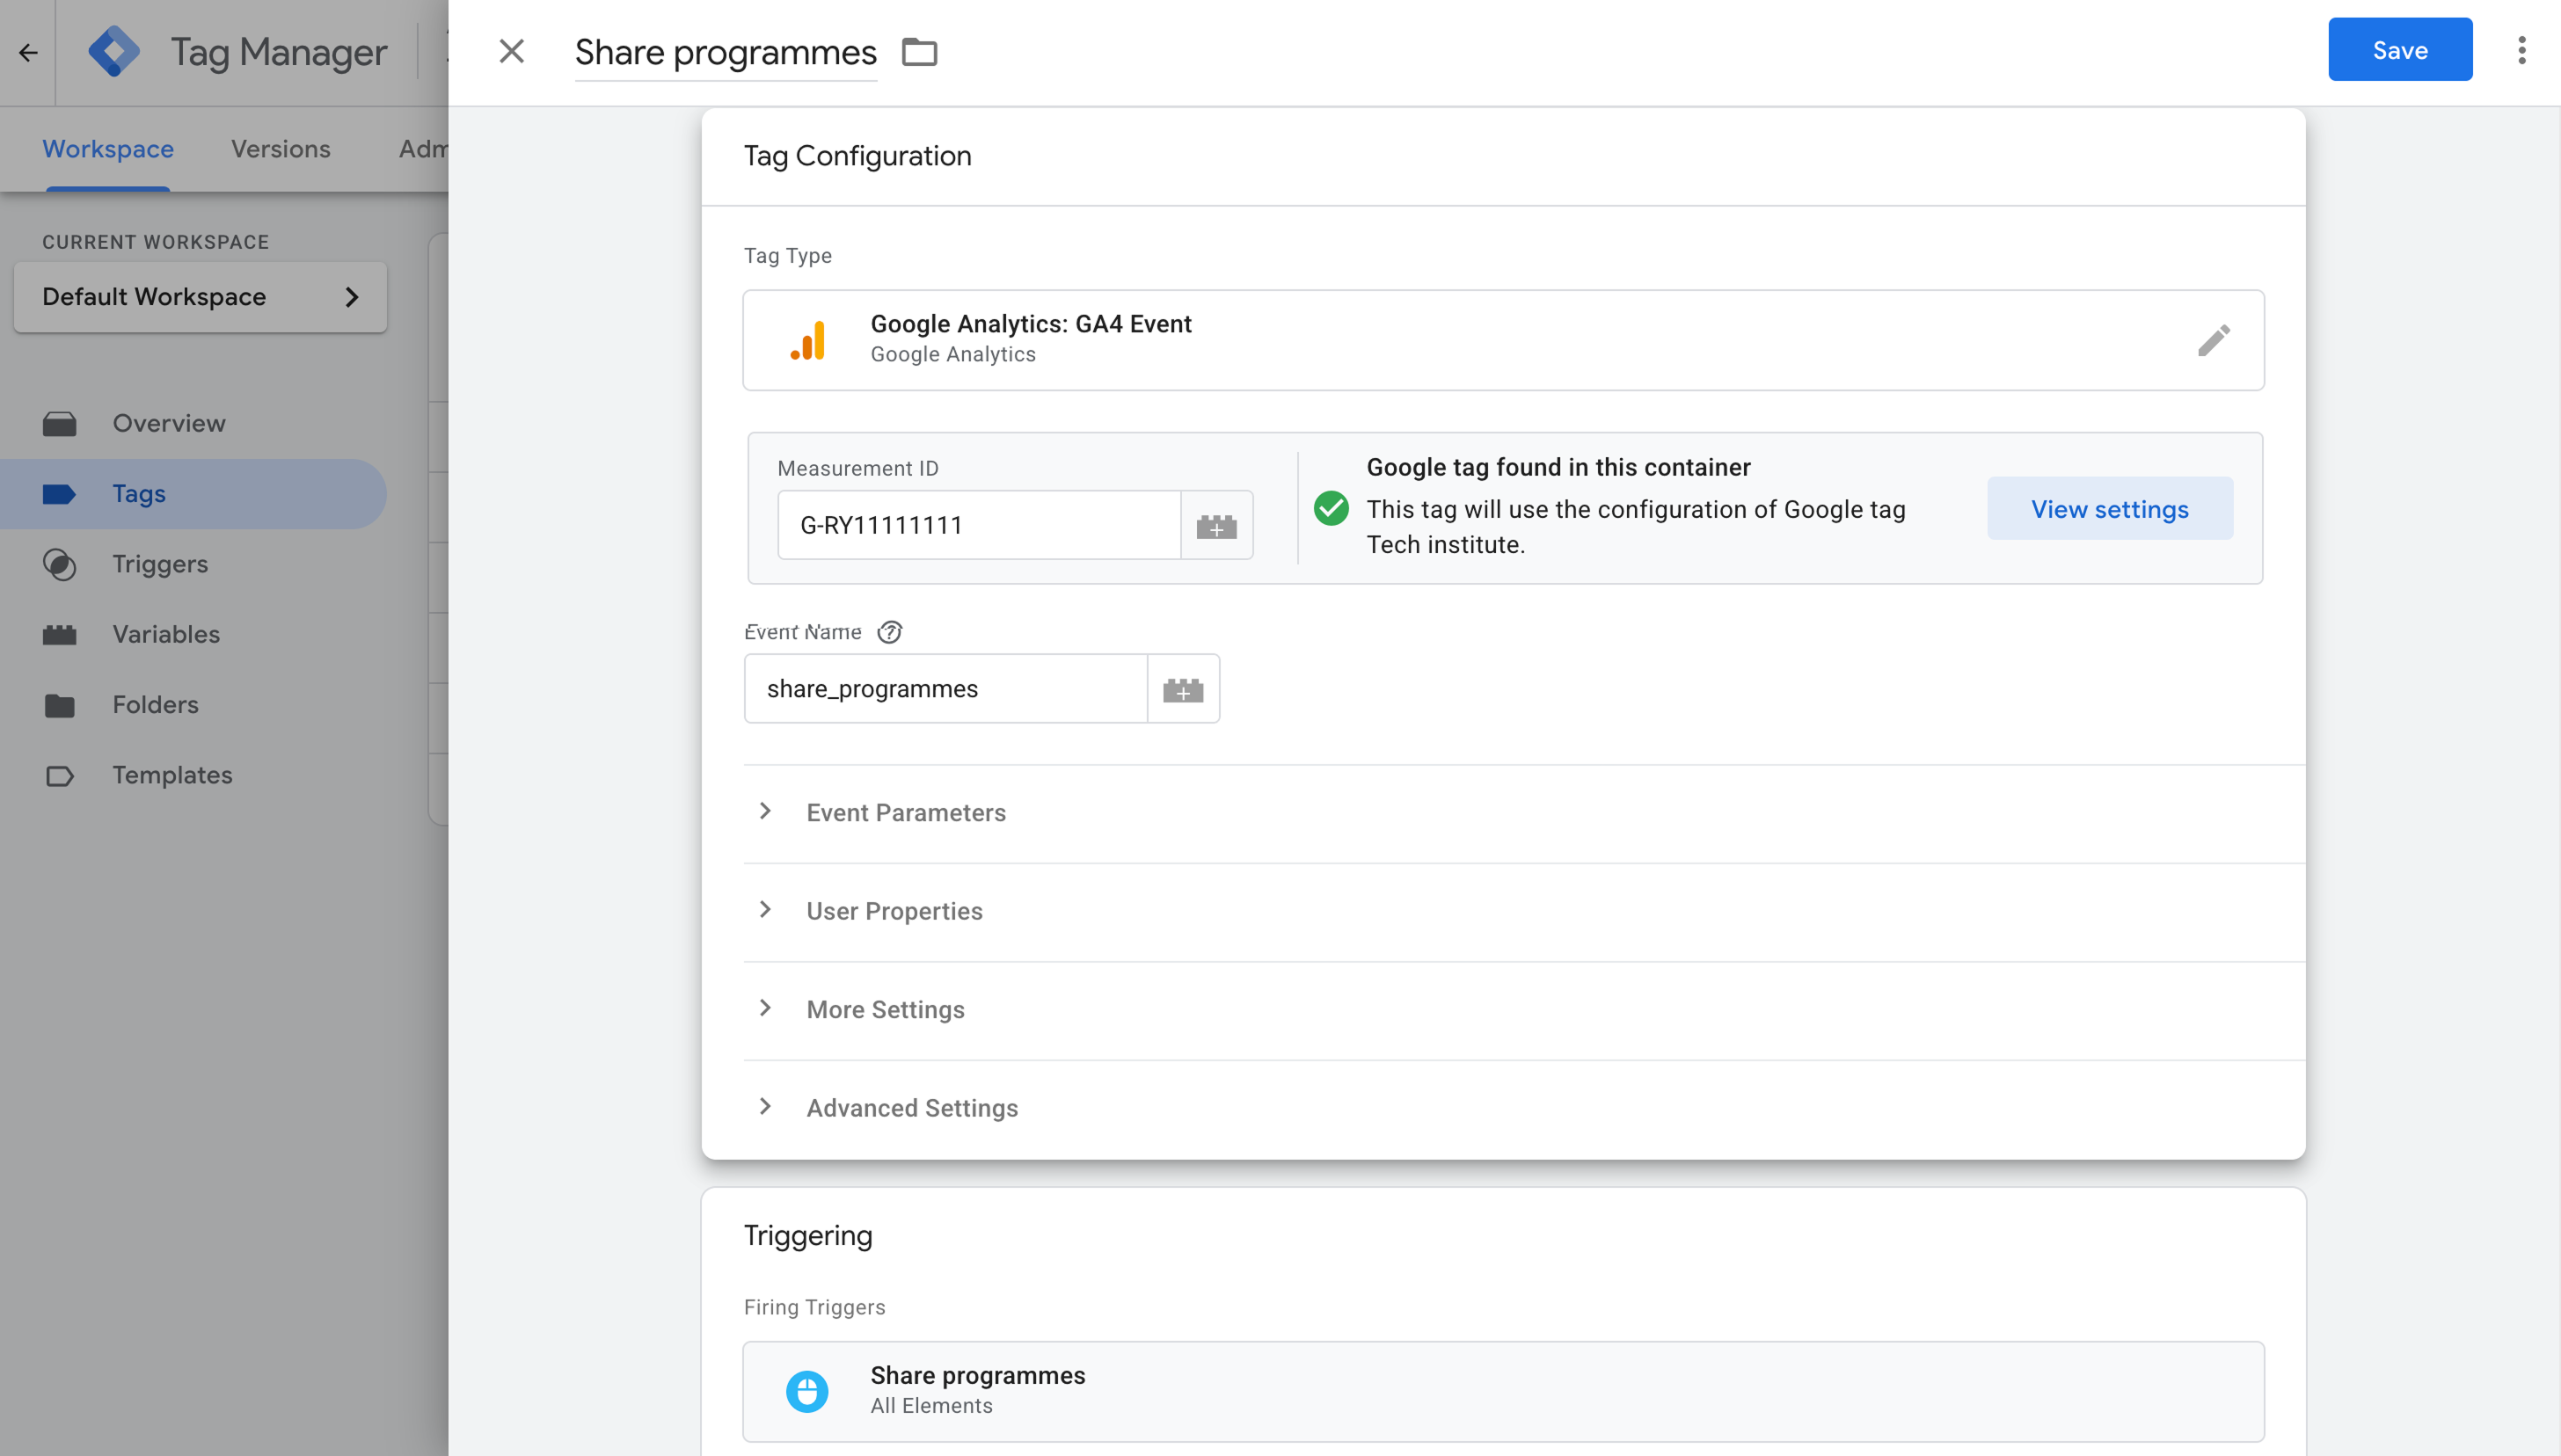This screenshot has width=2561, height=1456.
Task: Click the CURRENT WORKSPACE label
Action: pos(156,242)
